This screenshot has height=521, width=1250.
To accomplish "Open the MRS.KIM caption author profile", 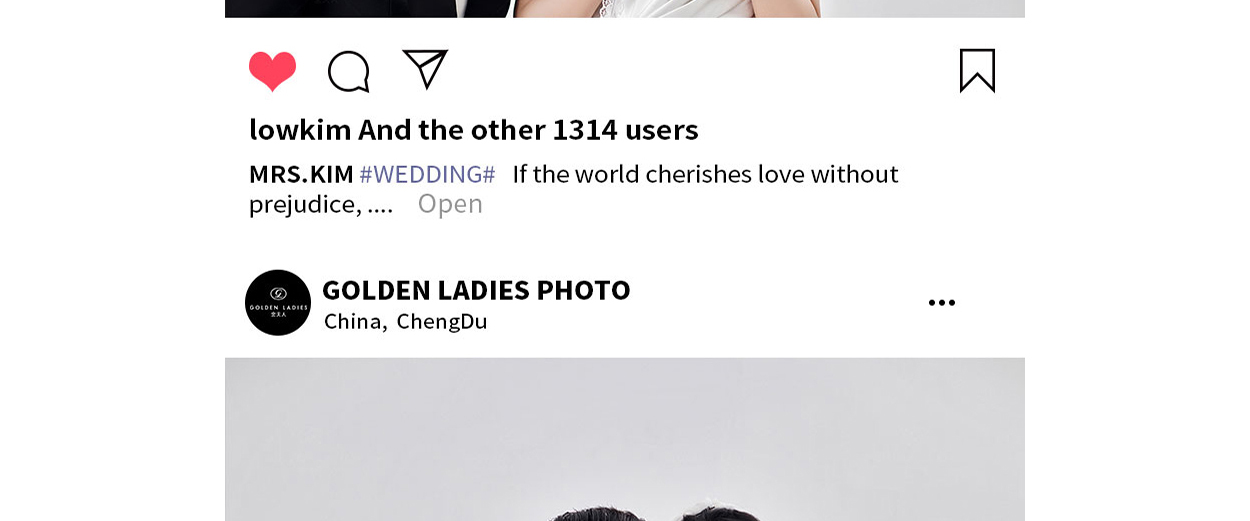I will coord(301,174).
